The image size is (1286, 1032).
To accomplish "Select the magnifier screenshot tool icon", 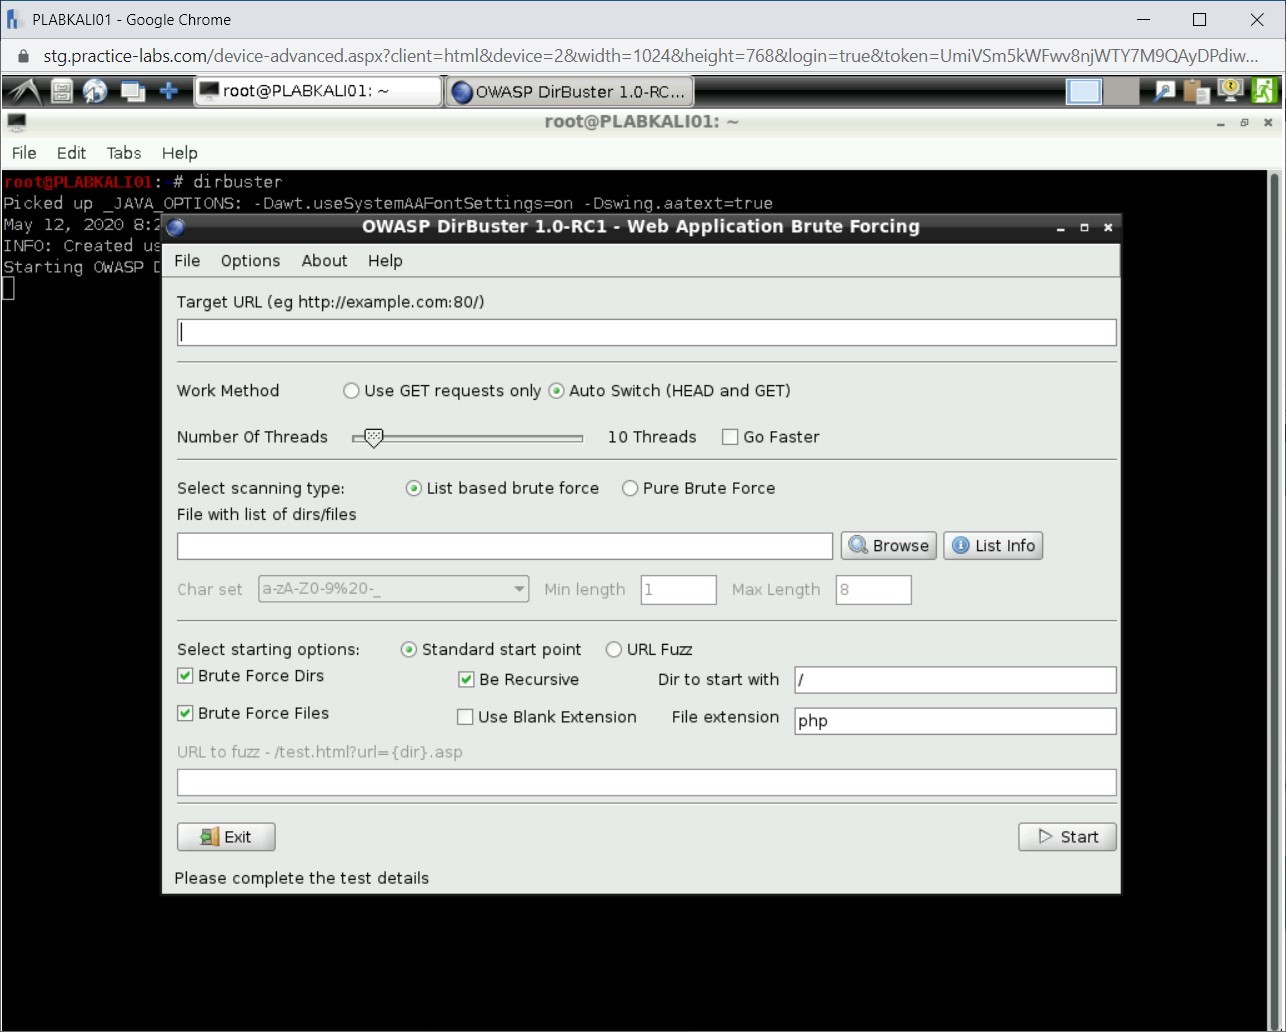I will click(1163, 90).
